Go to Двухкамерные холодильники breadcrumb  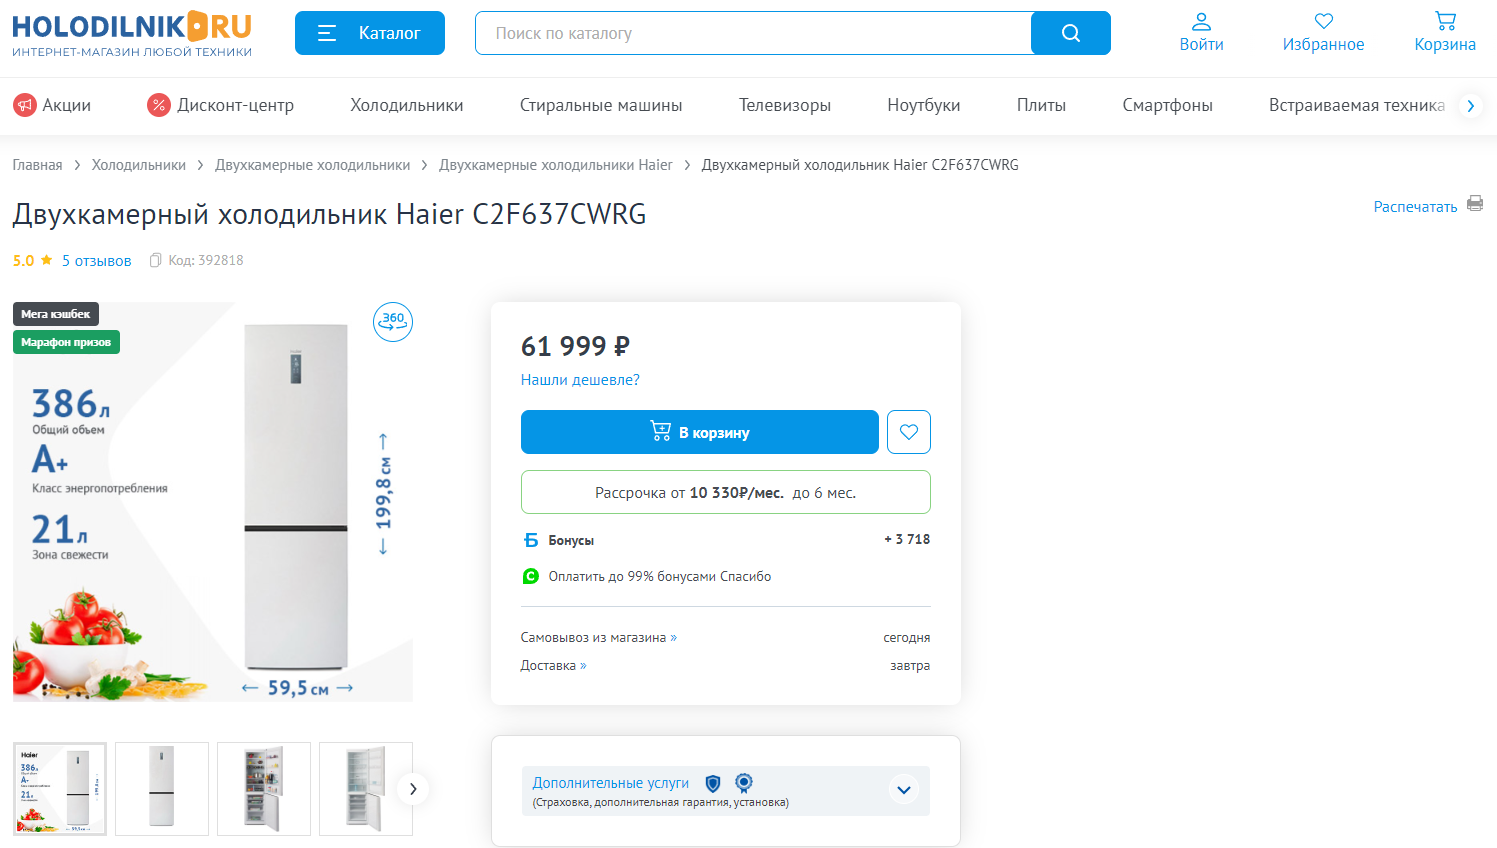click(312, 165)
